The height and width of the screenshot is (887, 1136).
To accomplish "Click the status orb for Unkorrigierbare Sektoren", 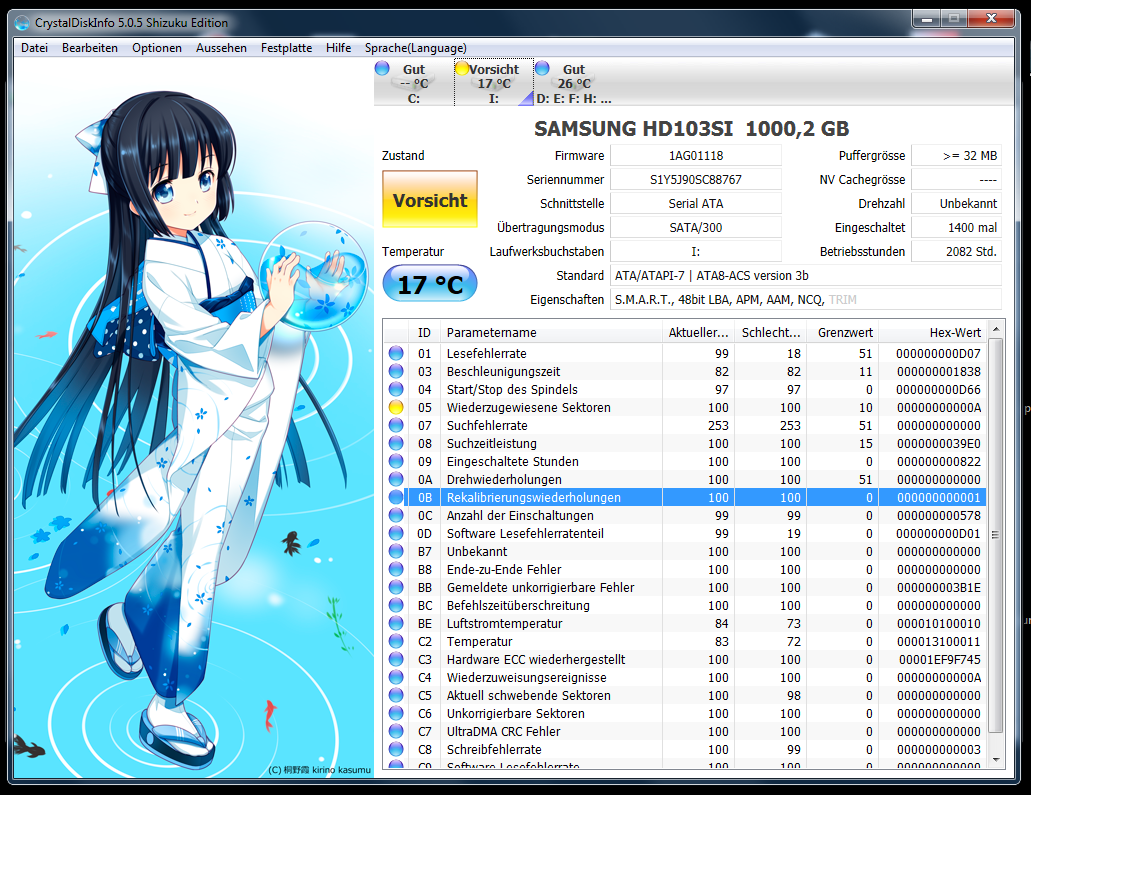I will [396, 713].
